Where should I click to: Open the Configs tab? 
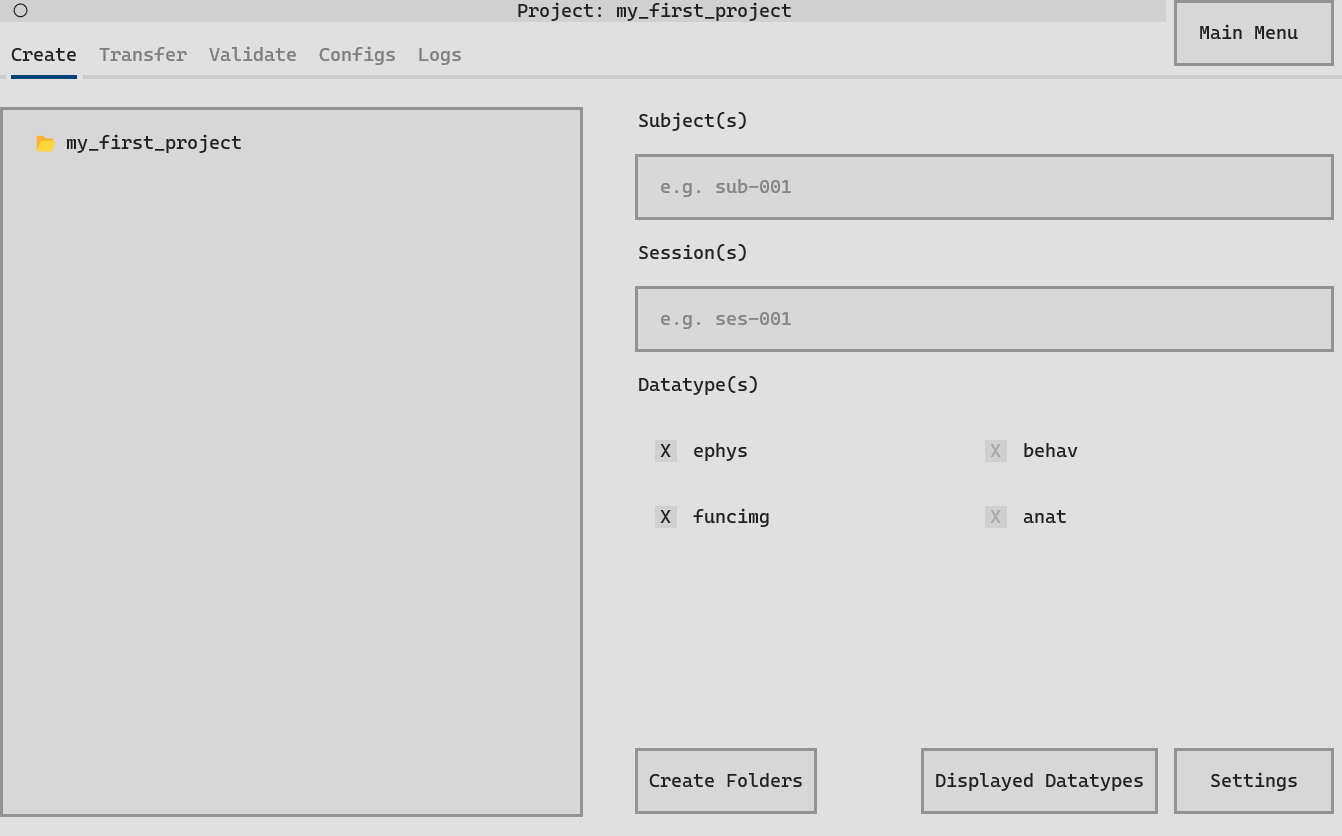(357, 55)
